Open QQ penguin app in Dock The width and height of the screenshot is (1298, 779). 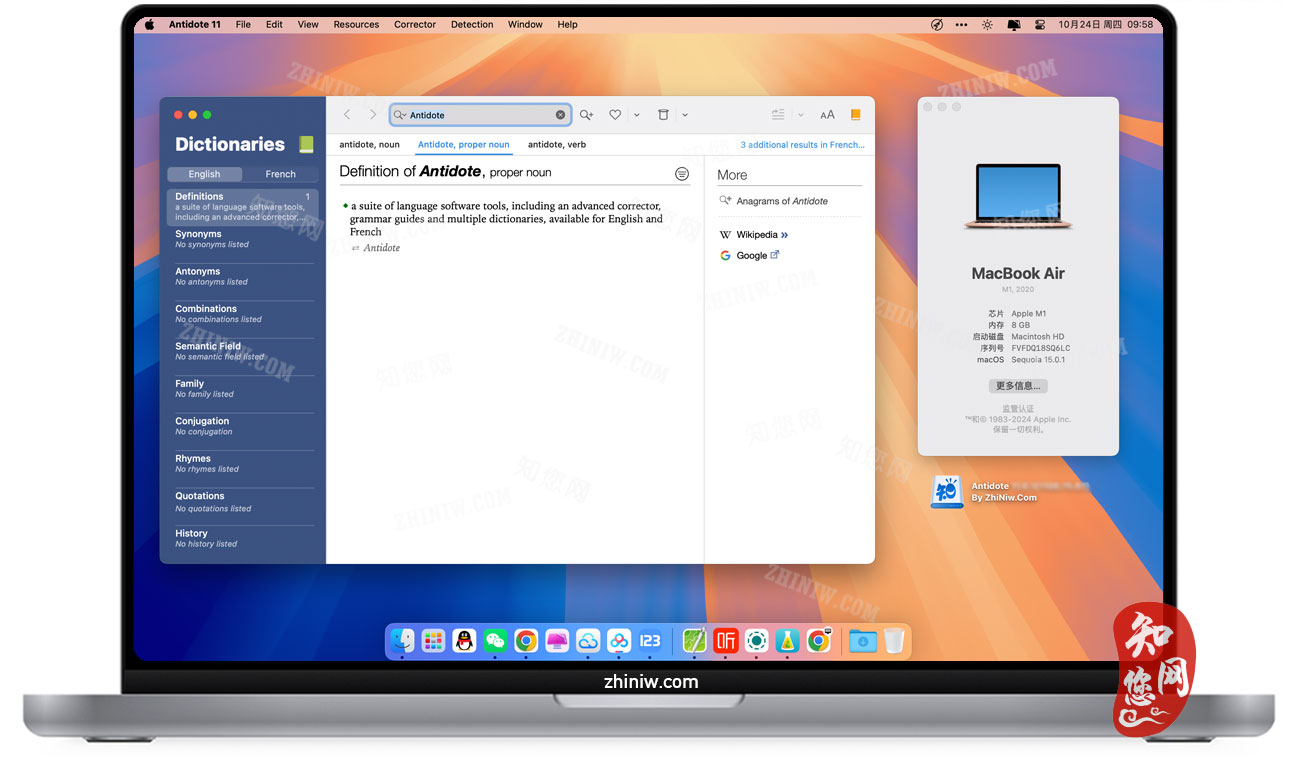coord(464,641)
